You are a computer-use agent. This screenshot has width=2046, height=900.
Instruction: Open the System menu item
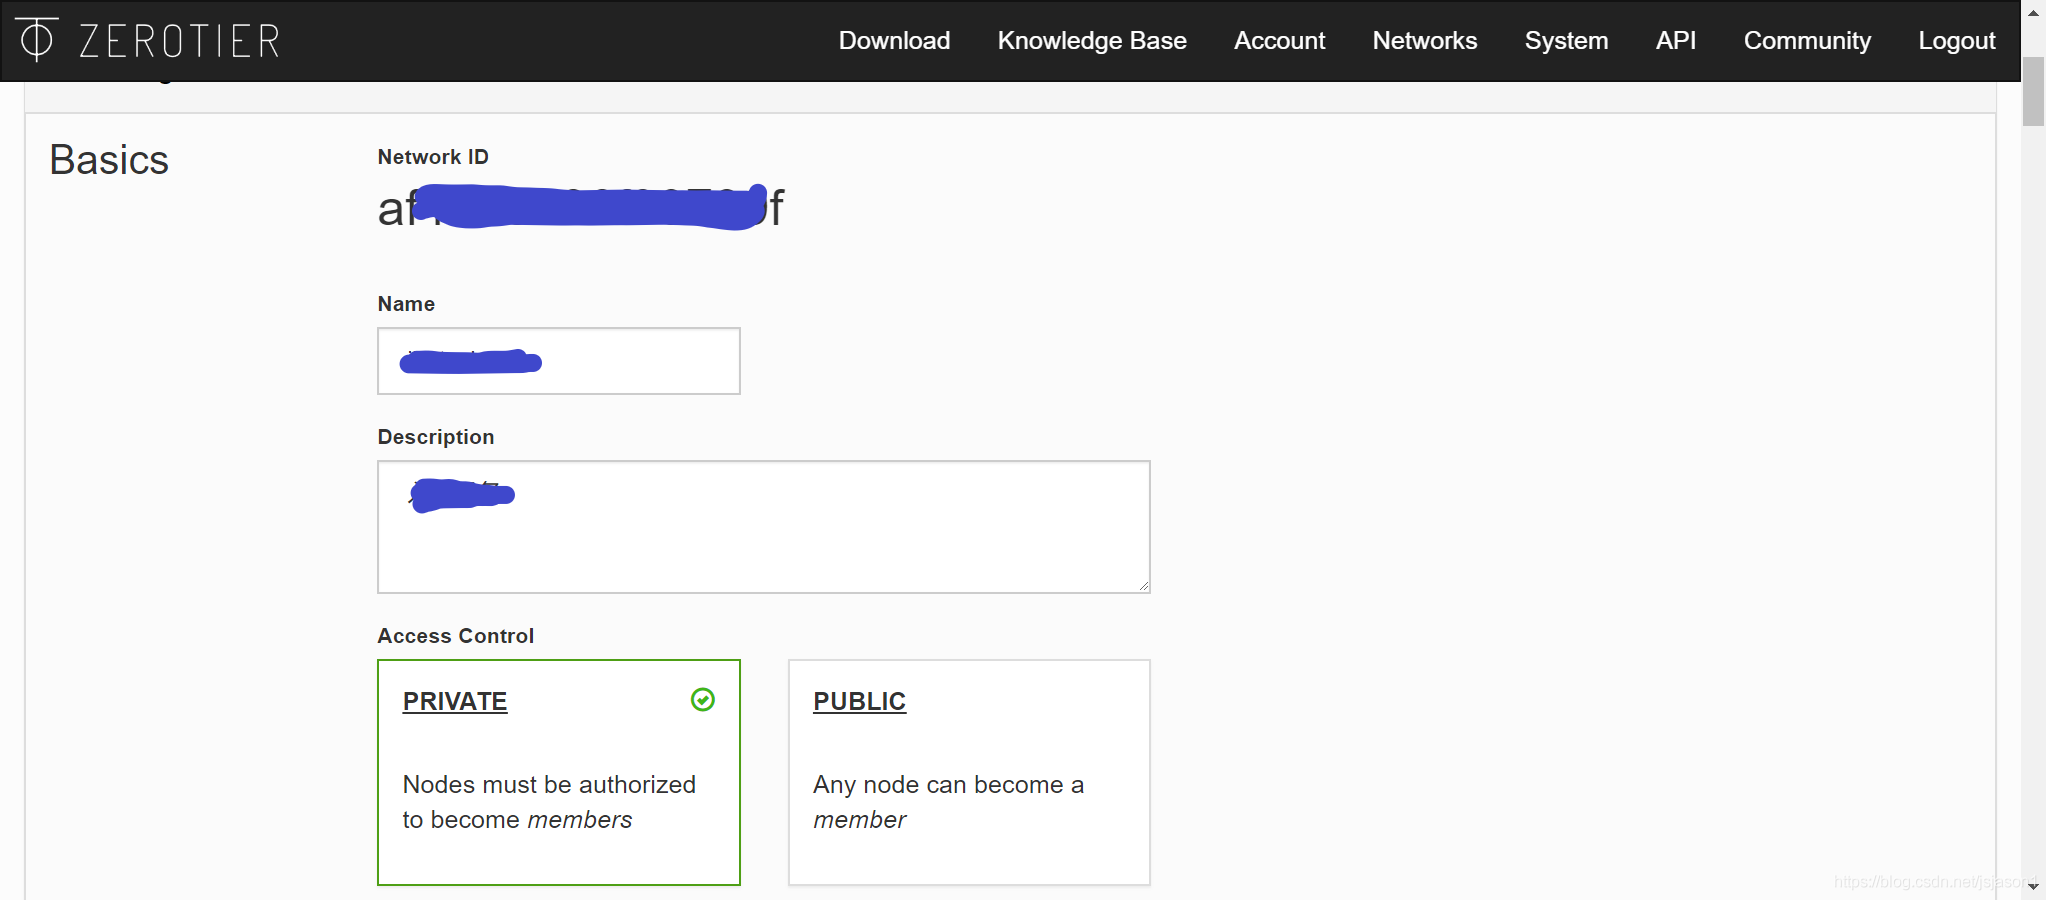click(x=1566, y=40)
